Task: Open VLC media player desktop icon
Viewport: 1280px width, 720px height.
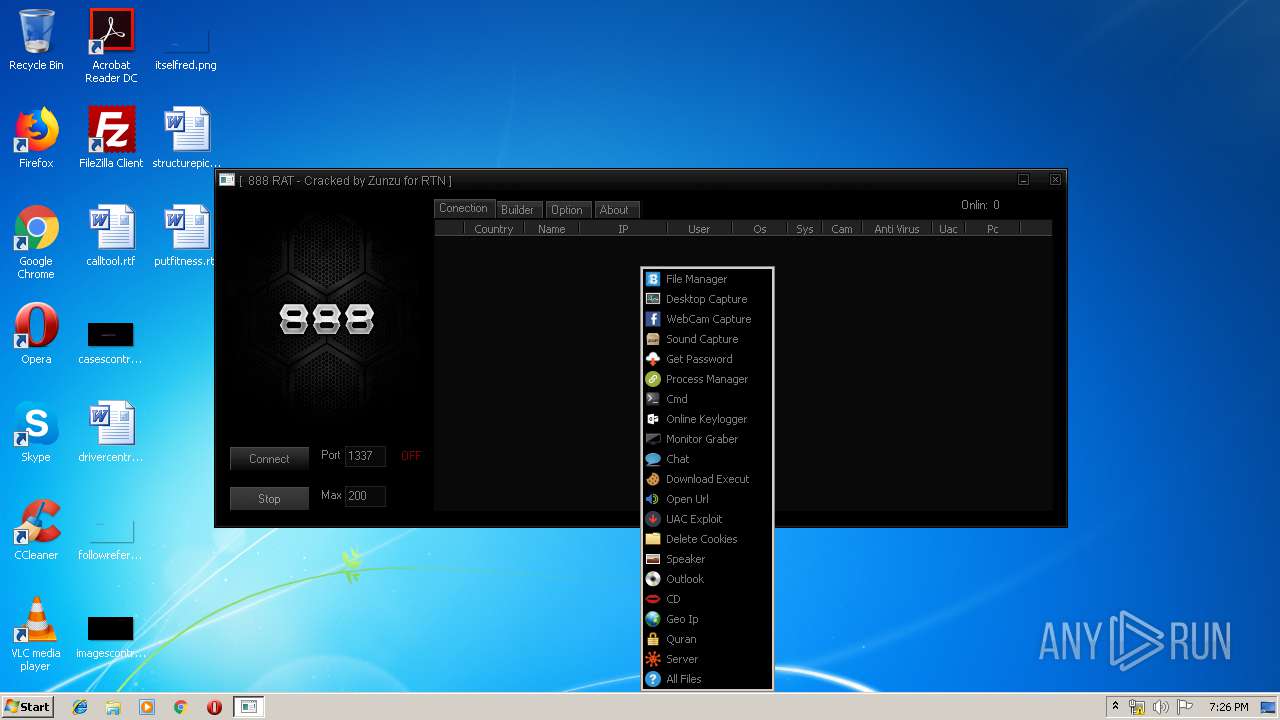Action: coord(36,634)
